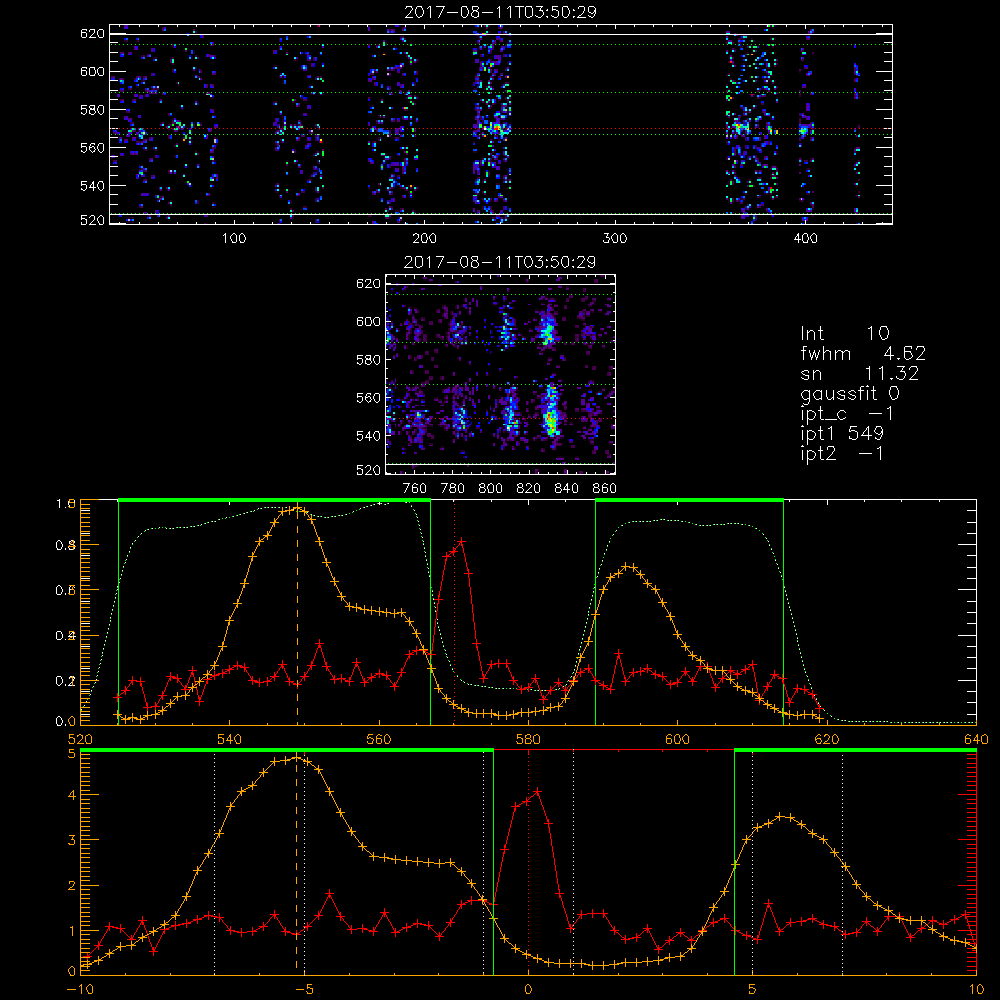Image resolution: width=1000 pixels, height=1000 pixels.
Task: Click y-axis label 0.8 of profile plot
Action: click(x=66, y=545)
